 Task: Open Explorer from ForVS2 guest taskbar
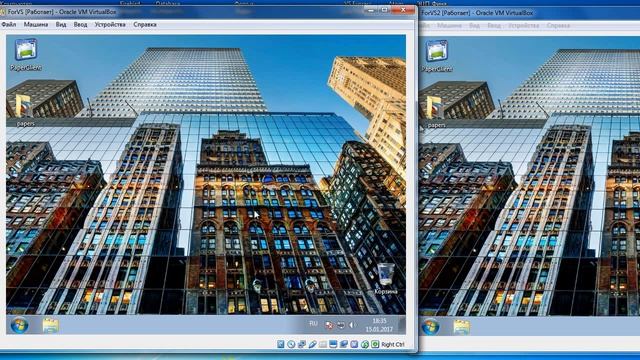click(462, 327)
